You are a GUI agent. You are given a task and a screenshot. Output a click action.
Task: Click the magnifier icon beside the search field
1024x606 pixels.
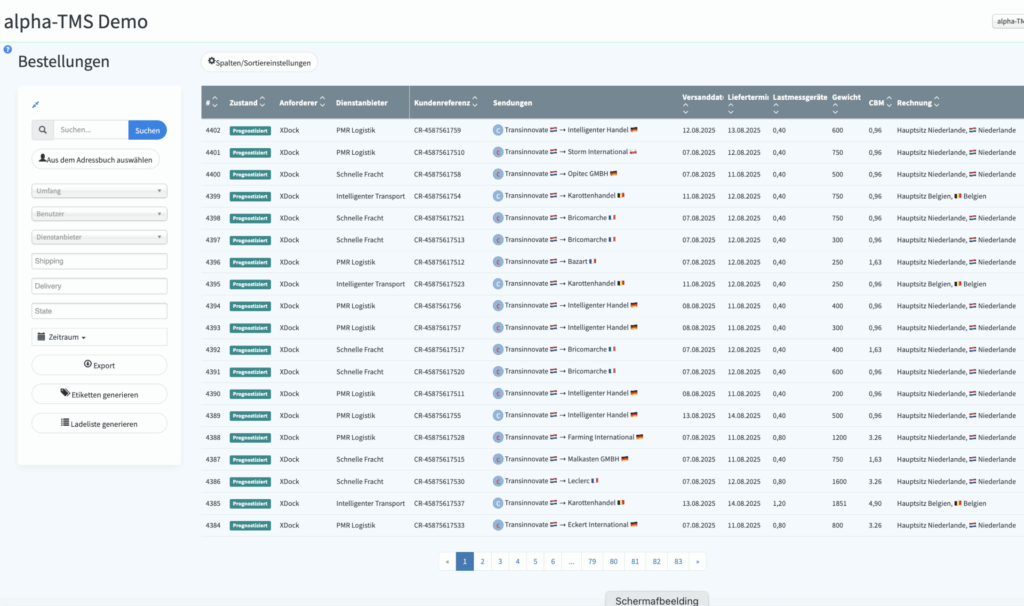pyautogui.click(x=42, y=130)
